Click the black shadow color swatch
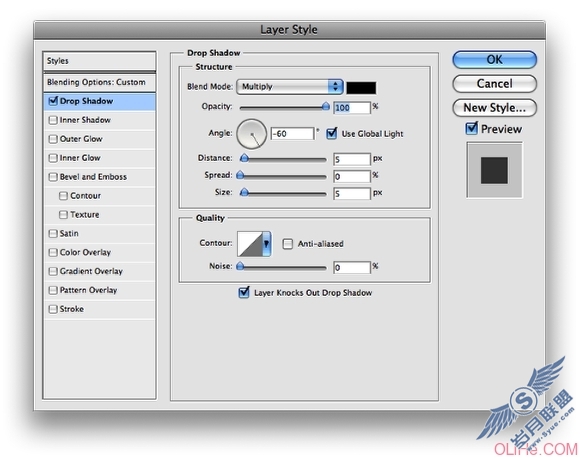The width and height of the screenshot is (580, 458). pos(361,87)
